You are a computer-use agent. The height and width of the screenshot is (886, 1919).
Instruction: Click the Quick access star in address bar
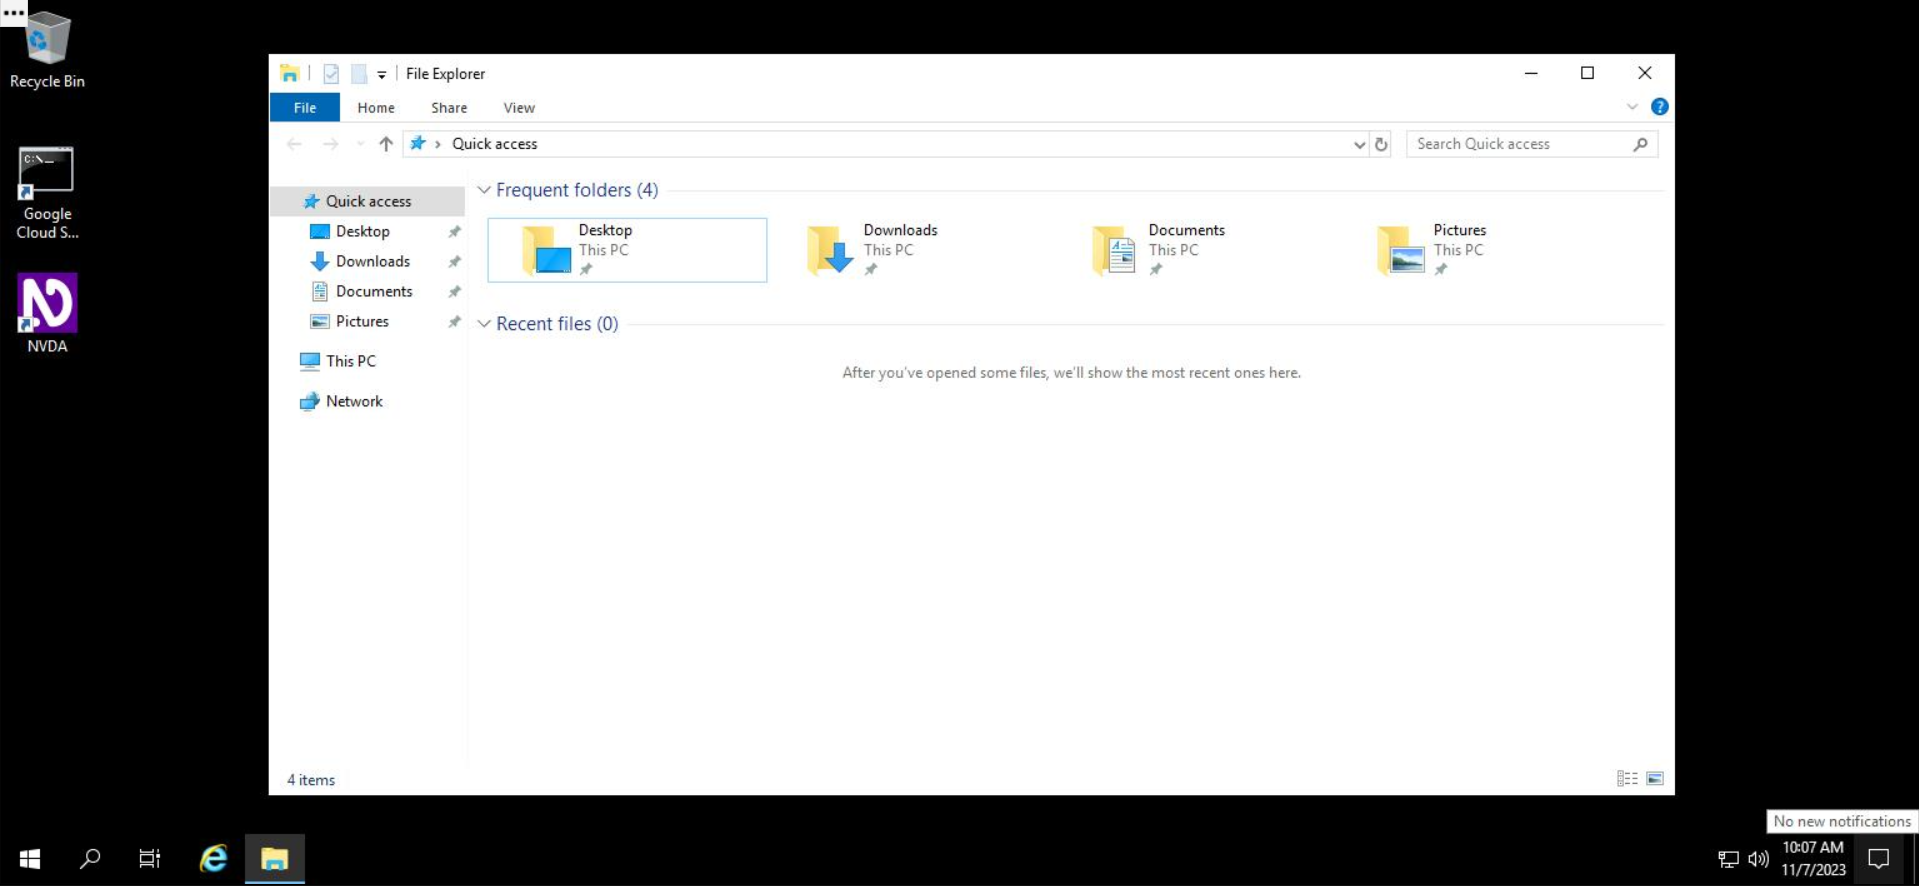(x=418, y=143)
